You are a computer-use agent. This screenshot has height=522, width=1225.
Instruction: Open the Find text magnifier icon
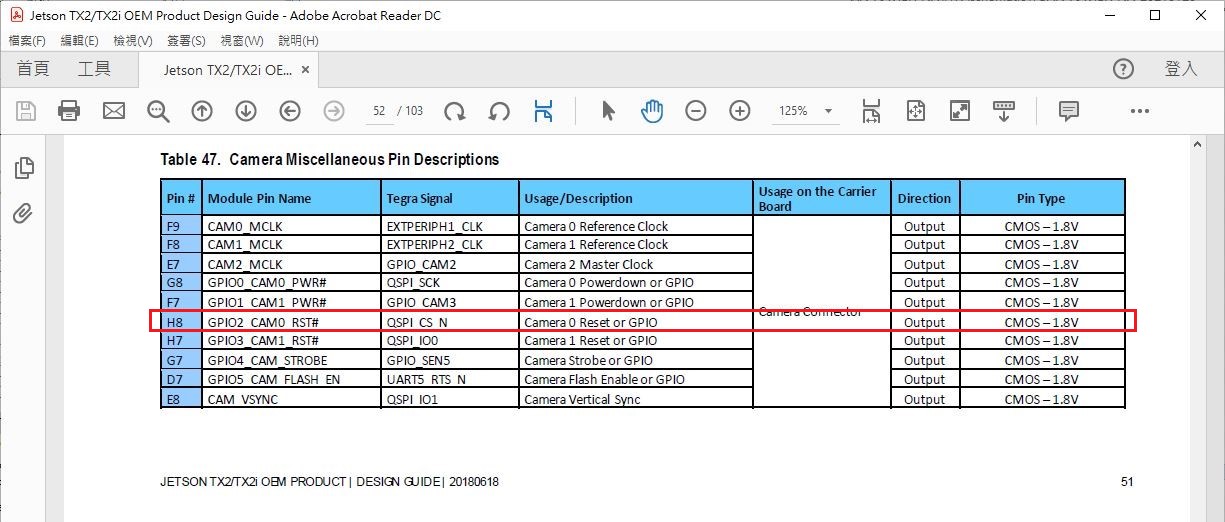(158, 111)
